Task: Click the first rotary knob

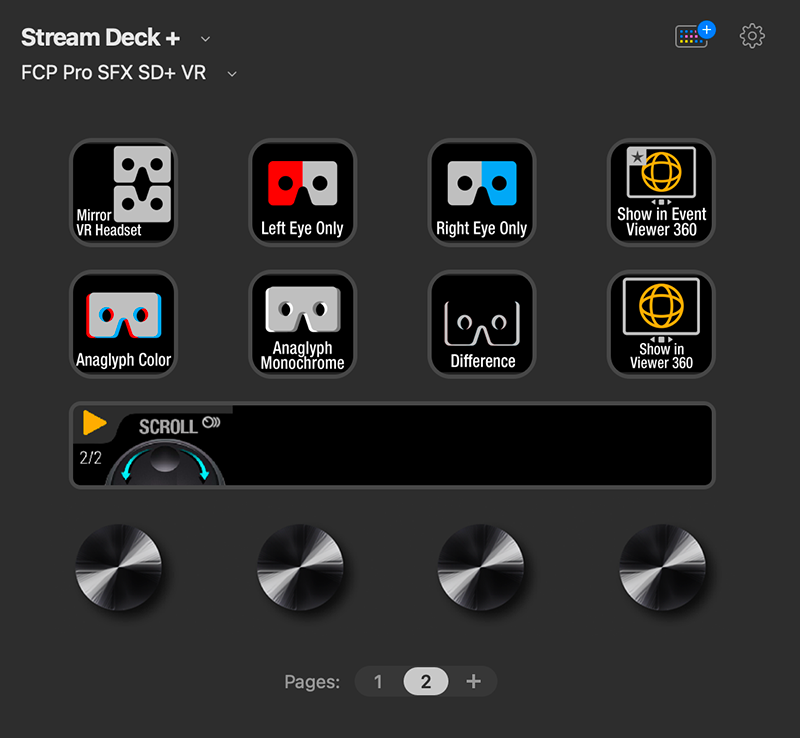Action: tap(120, 568)
